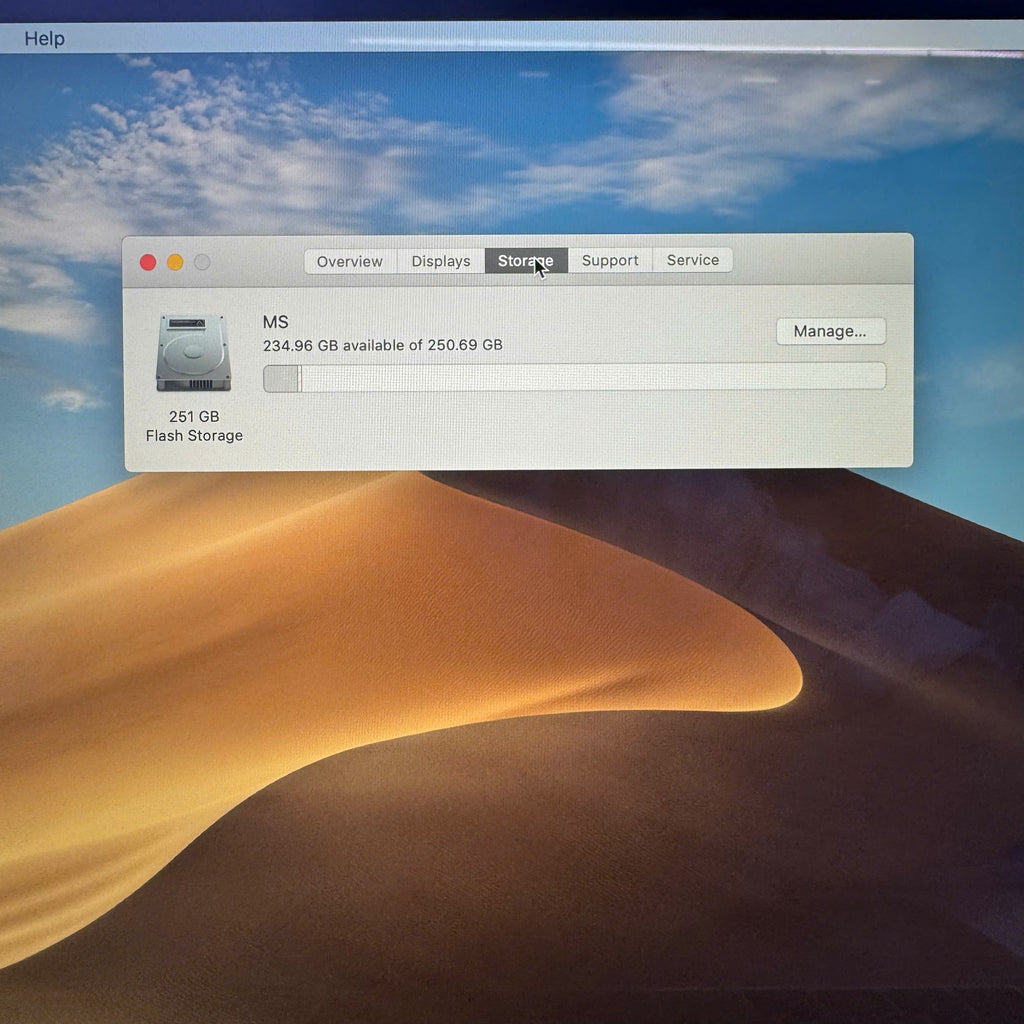Image resolution: width=1024 pixels, height=1024 pixels.
Task: Switch to the Displays tab
Action: pyautogui.click(x=441, y=261)
